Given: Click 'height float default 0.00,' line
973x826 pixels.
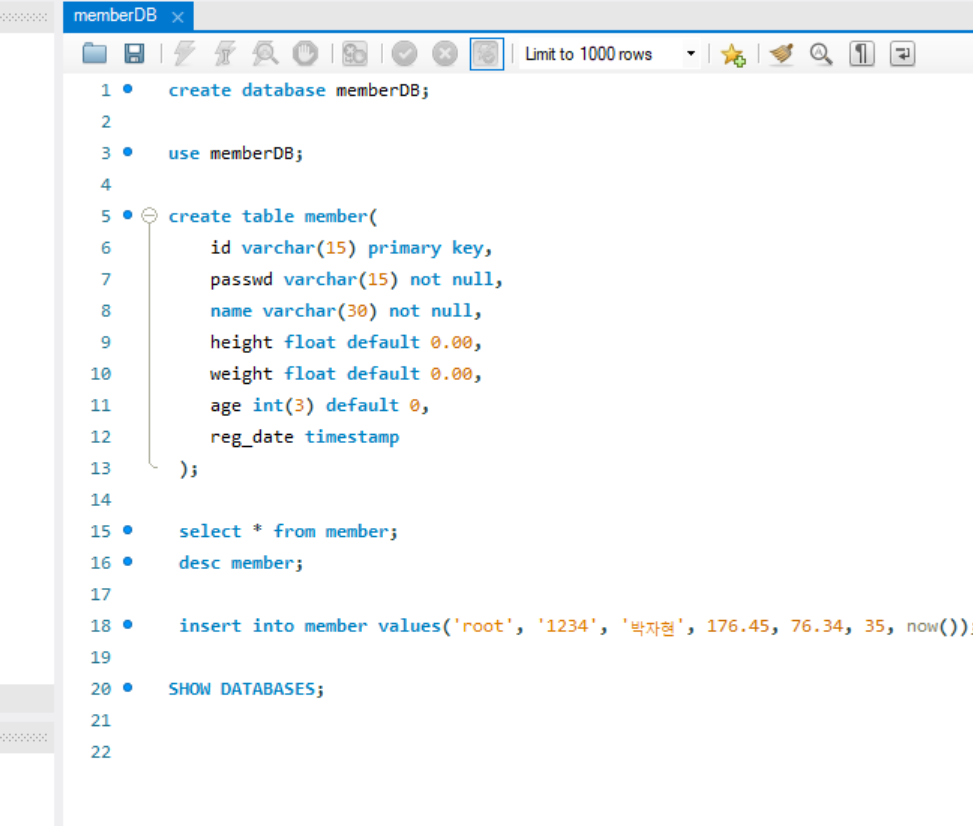Looking at the screenshot, I should tap(346, 343).
